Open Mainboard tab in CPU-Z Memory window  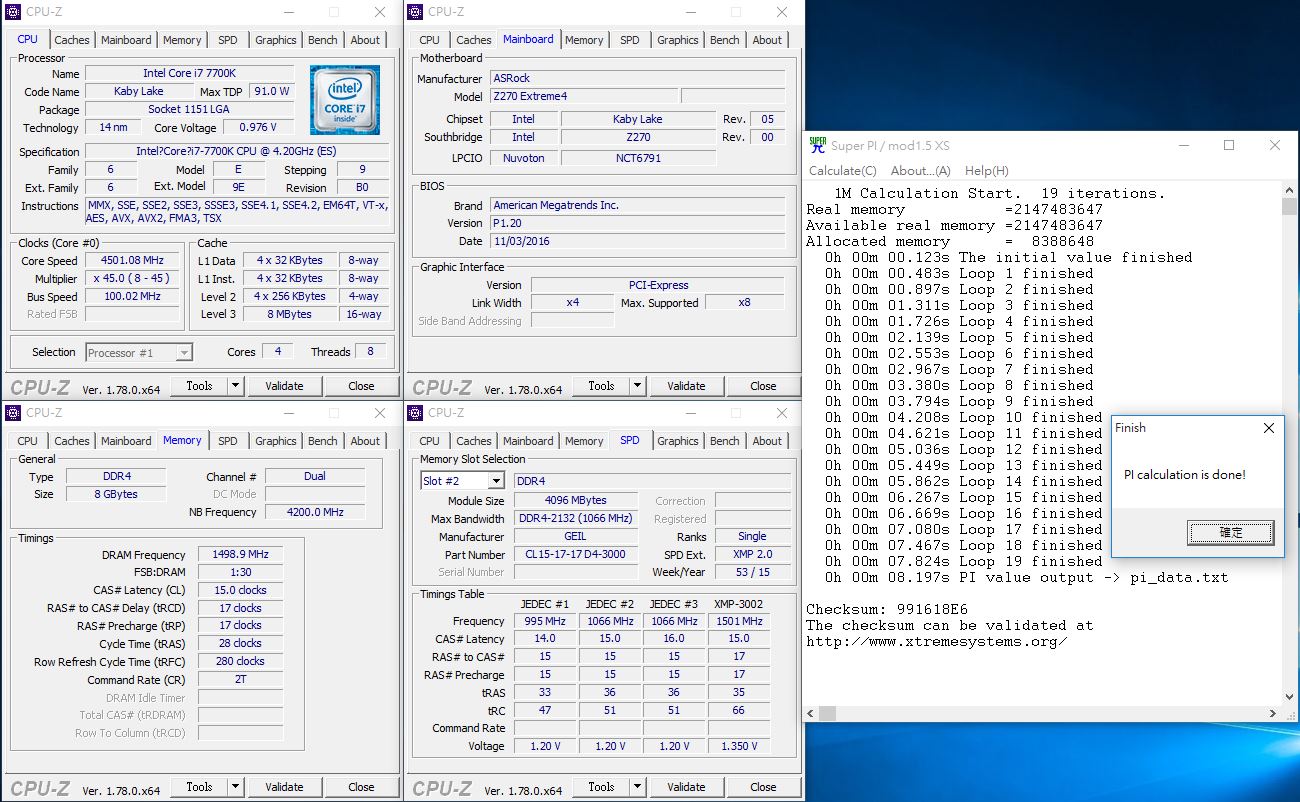click(x=126, y=441)
